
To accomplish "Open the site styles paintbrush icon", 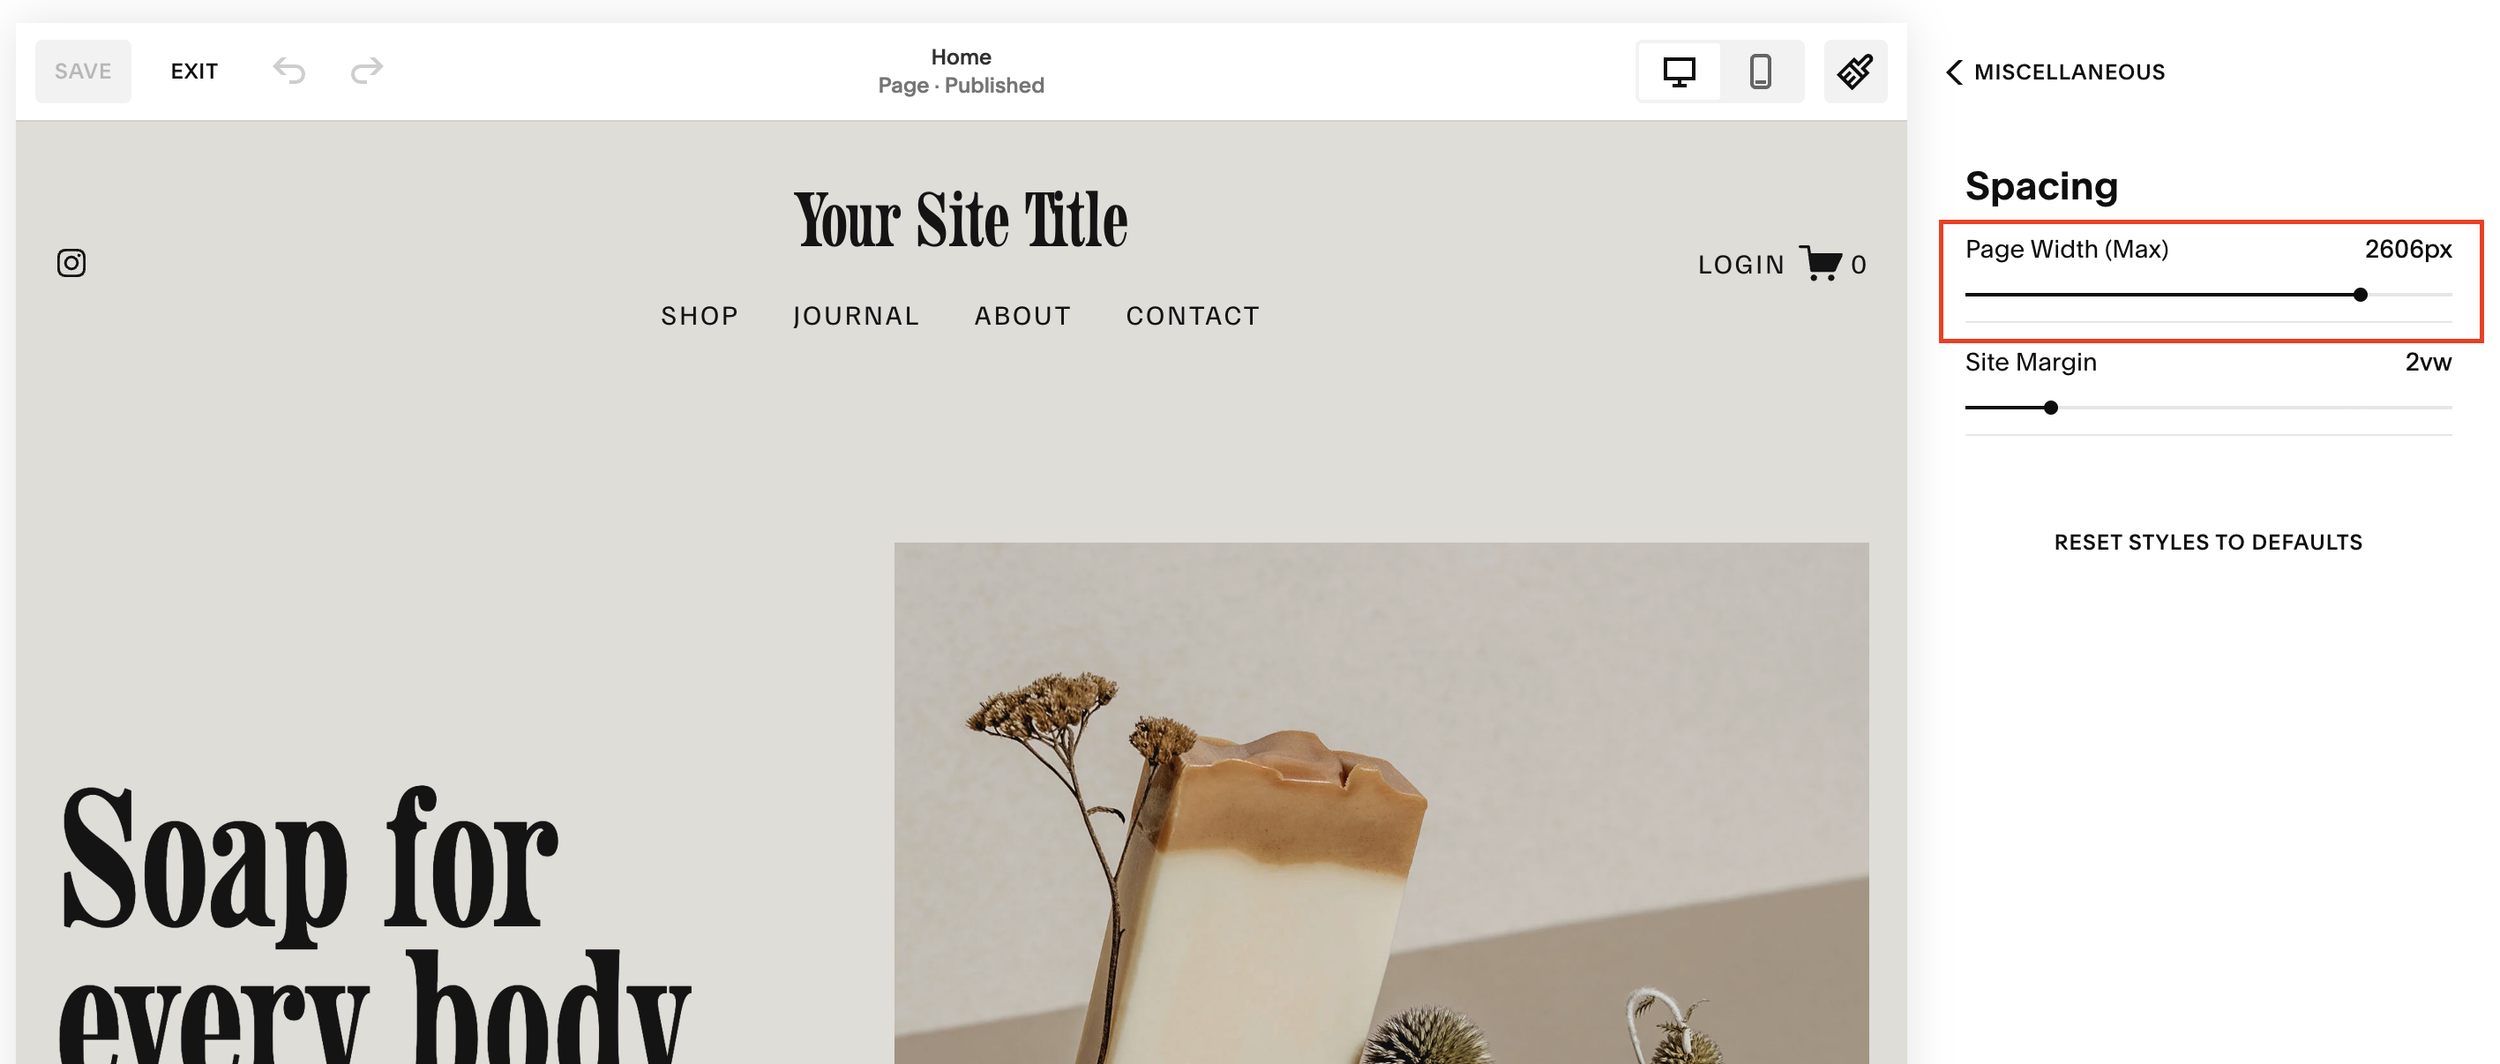I will coord(1855,71).
